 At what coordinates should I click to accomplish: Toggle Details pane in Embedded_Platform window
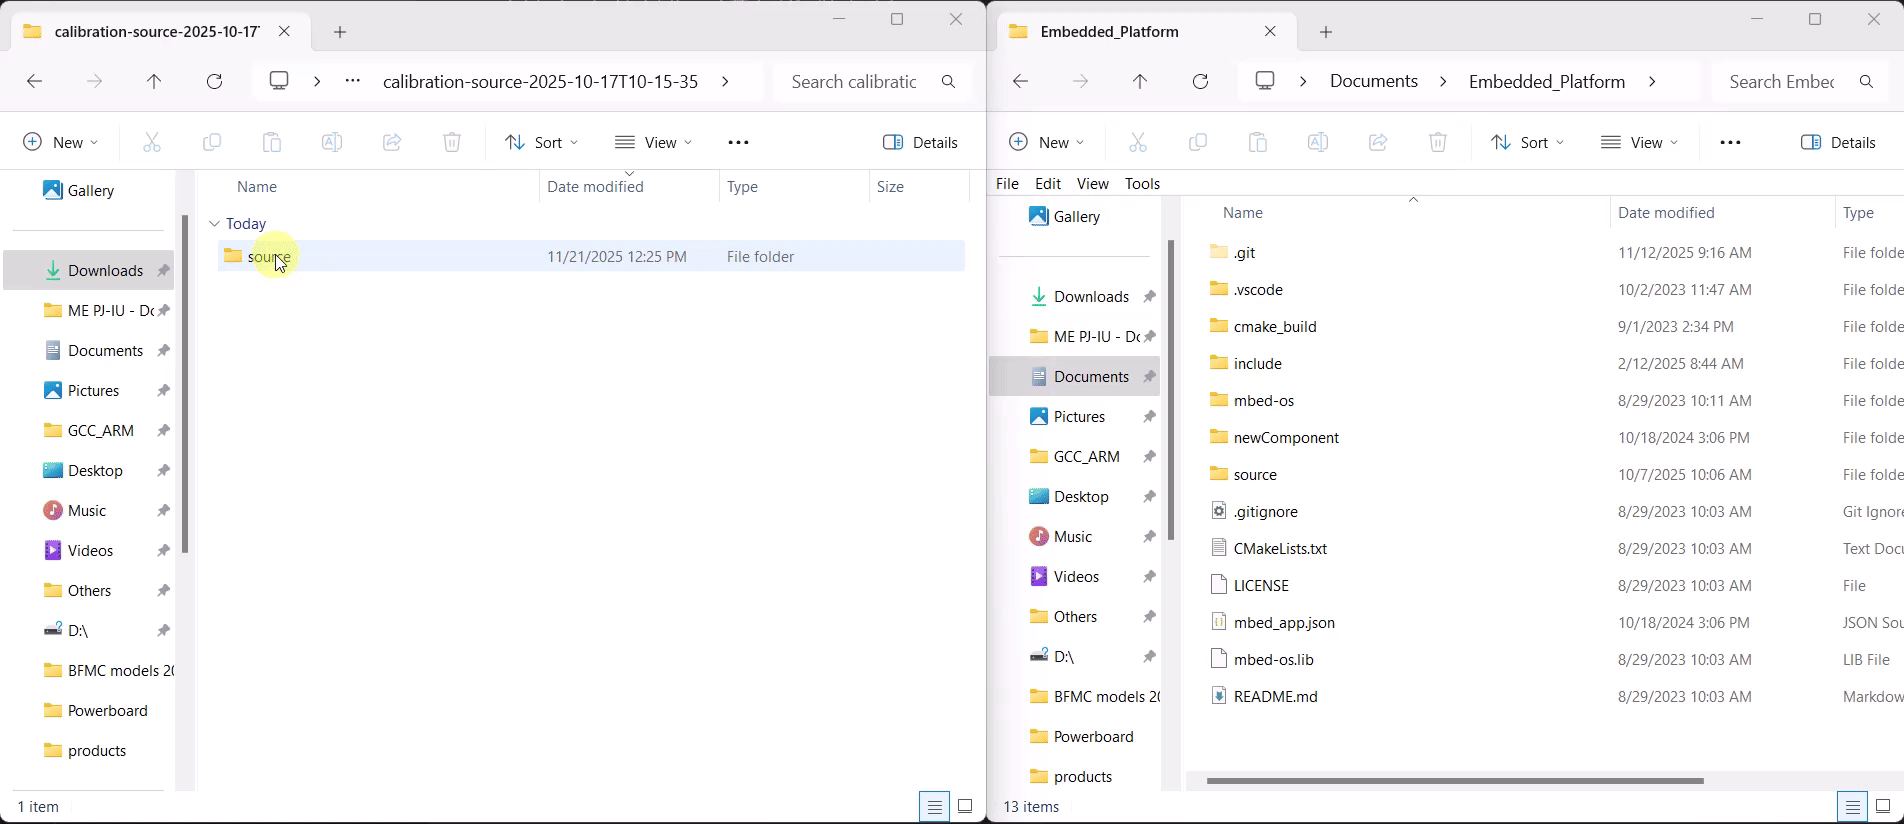1838,143
